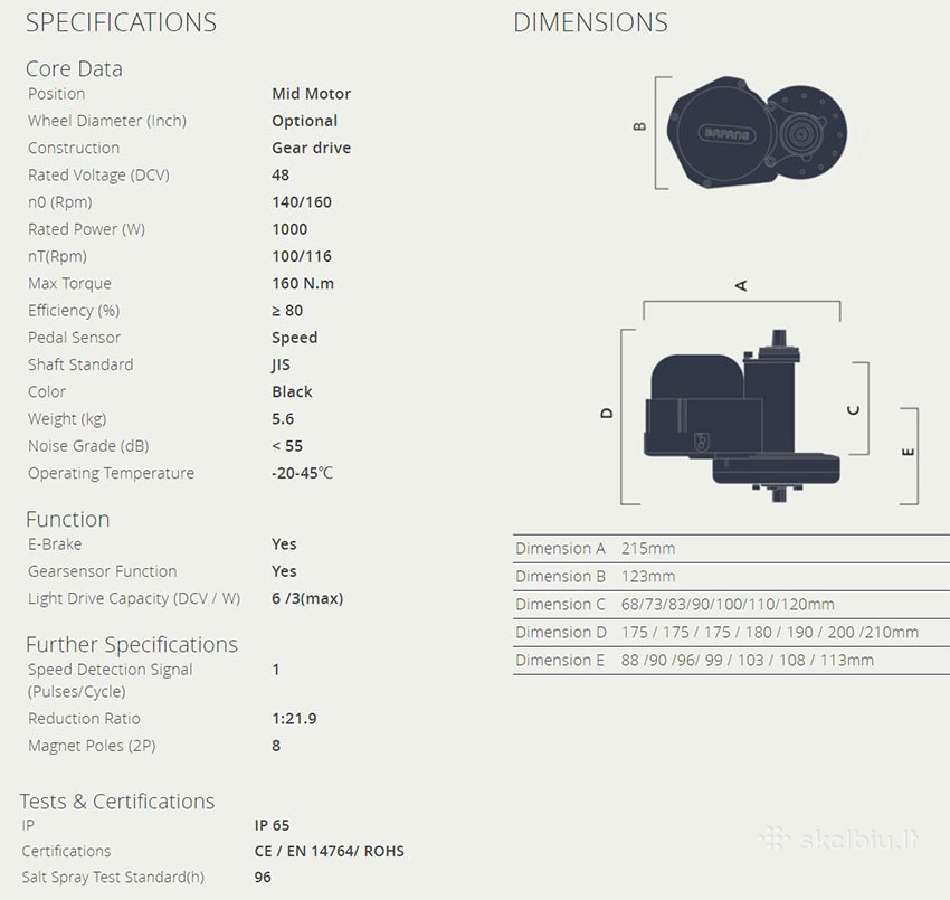
Task: Select the Dimension B bracket label
Action: coord(639,127)
